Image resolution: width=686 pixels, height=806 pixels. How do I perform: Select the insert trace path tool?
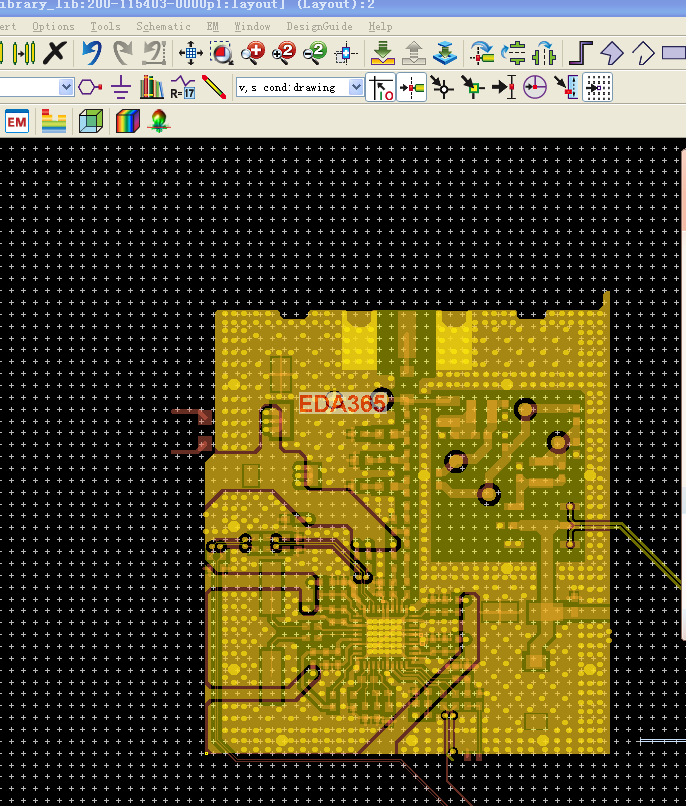click(581, 53)
